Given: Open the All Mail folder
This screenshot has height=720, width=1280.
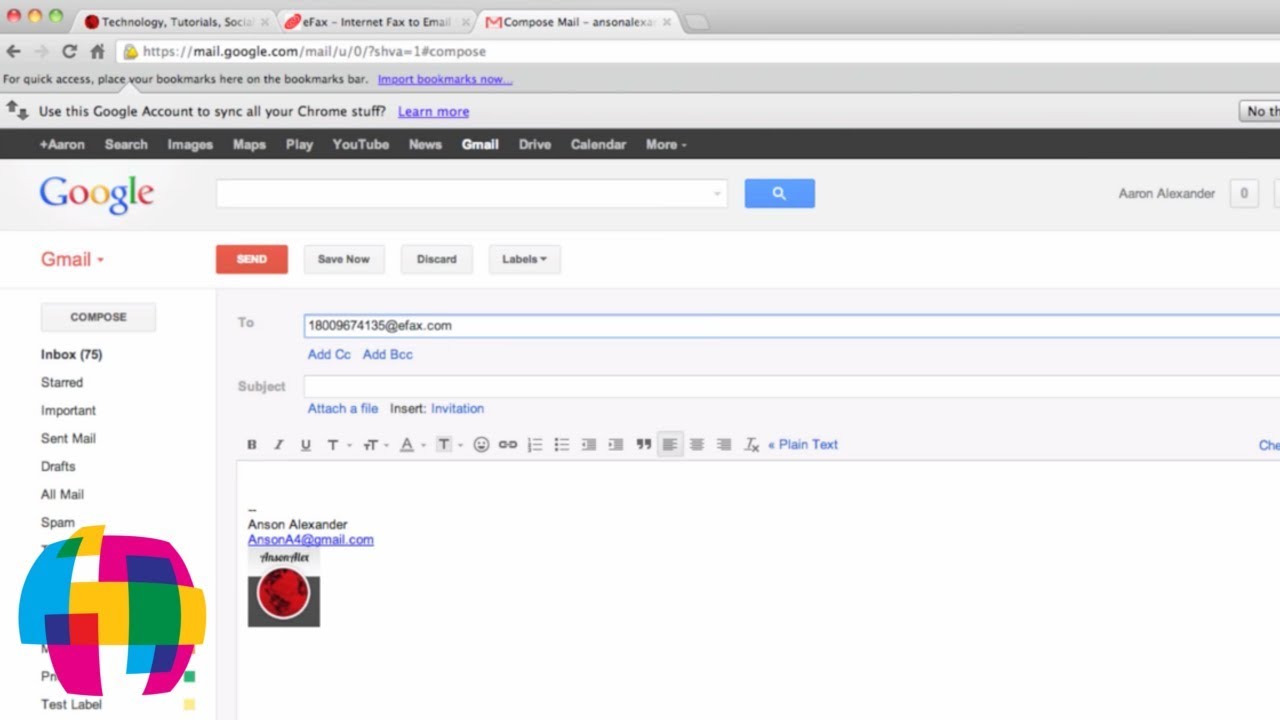Looking at the screenshot, I should pos(62,495).
